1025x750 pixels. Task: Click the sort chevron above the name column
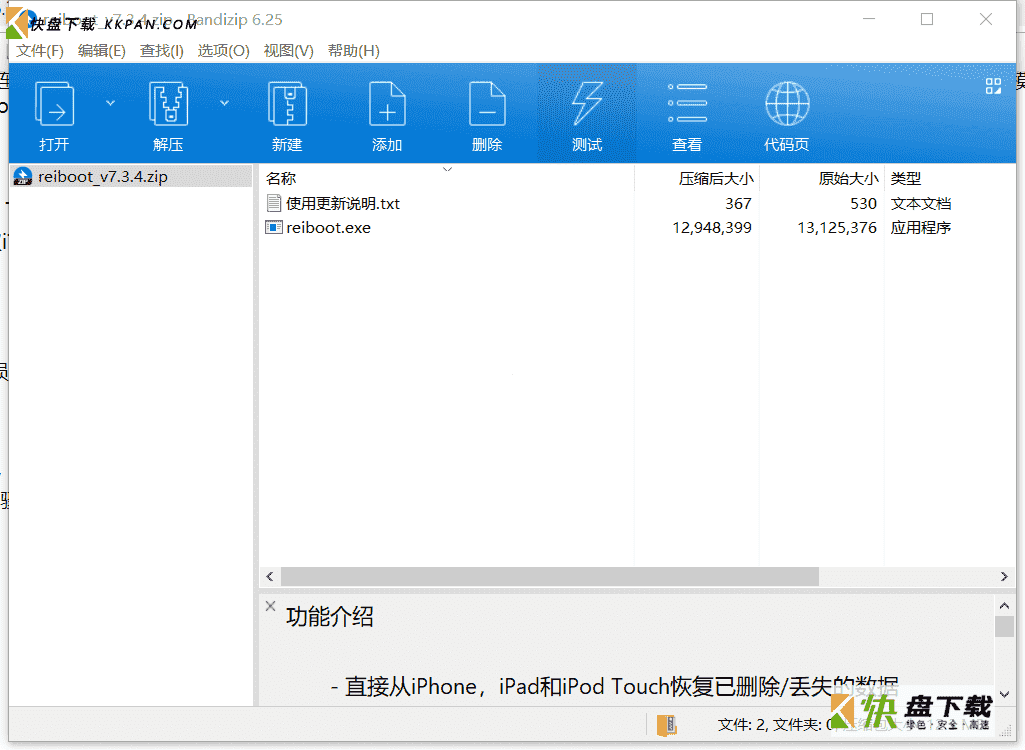pos(448,169)
